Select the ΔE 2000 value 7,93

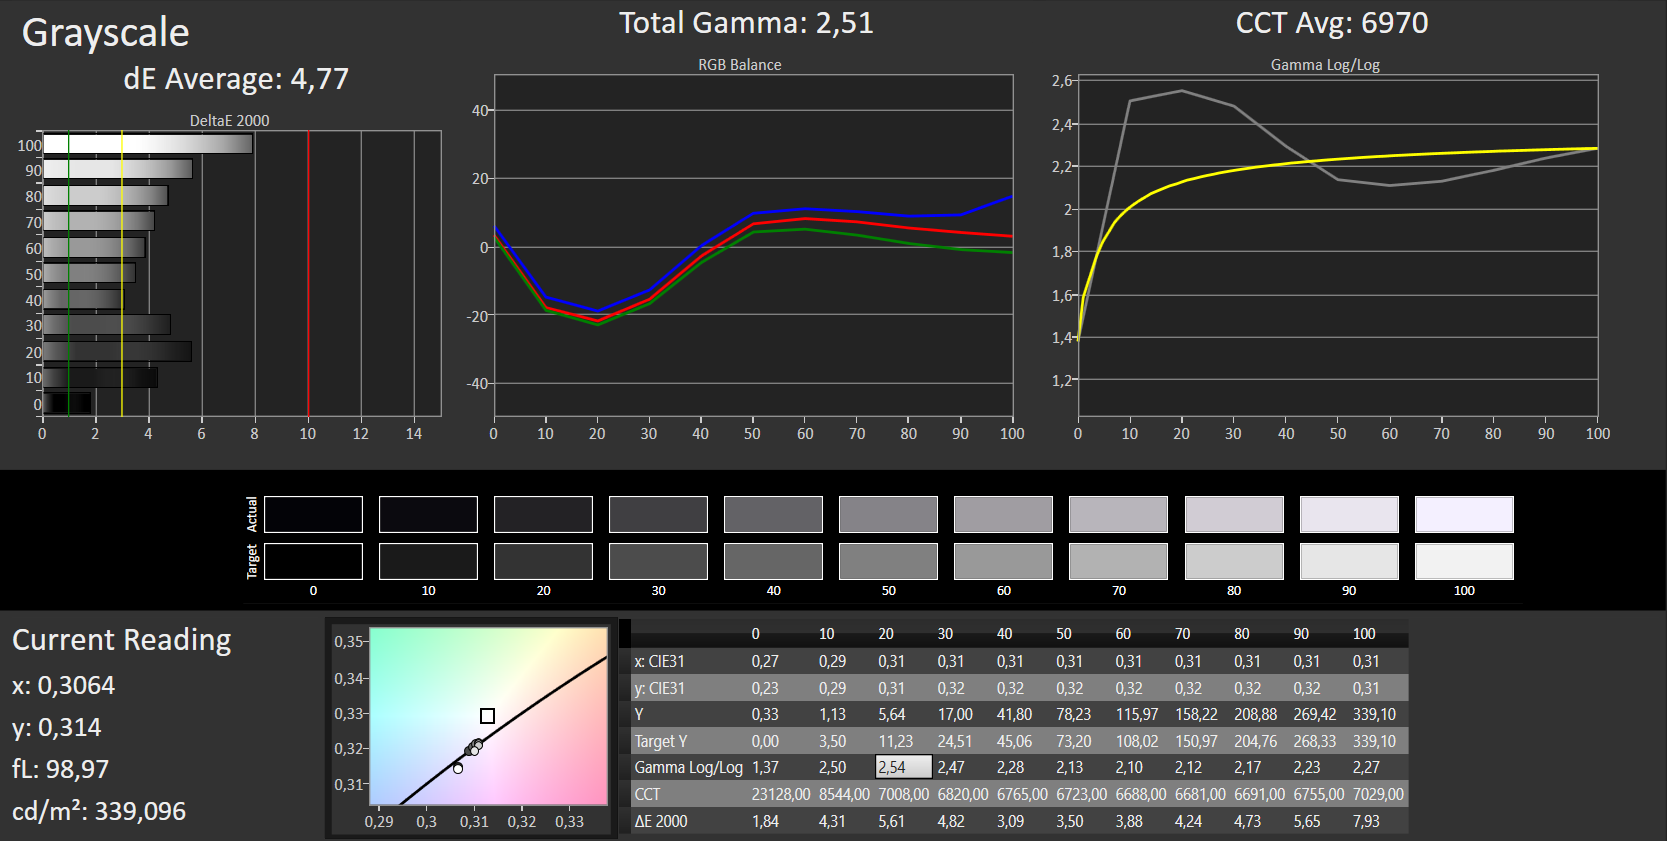(x=1366, y=821)
